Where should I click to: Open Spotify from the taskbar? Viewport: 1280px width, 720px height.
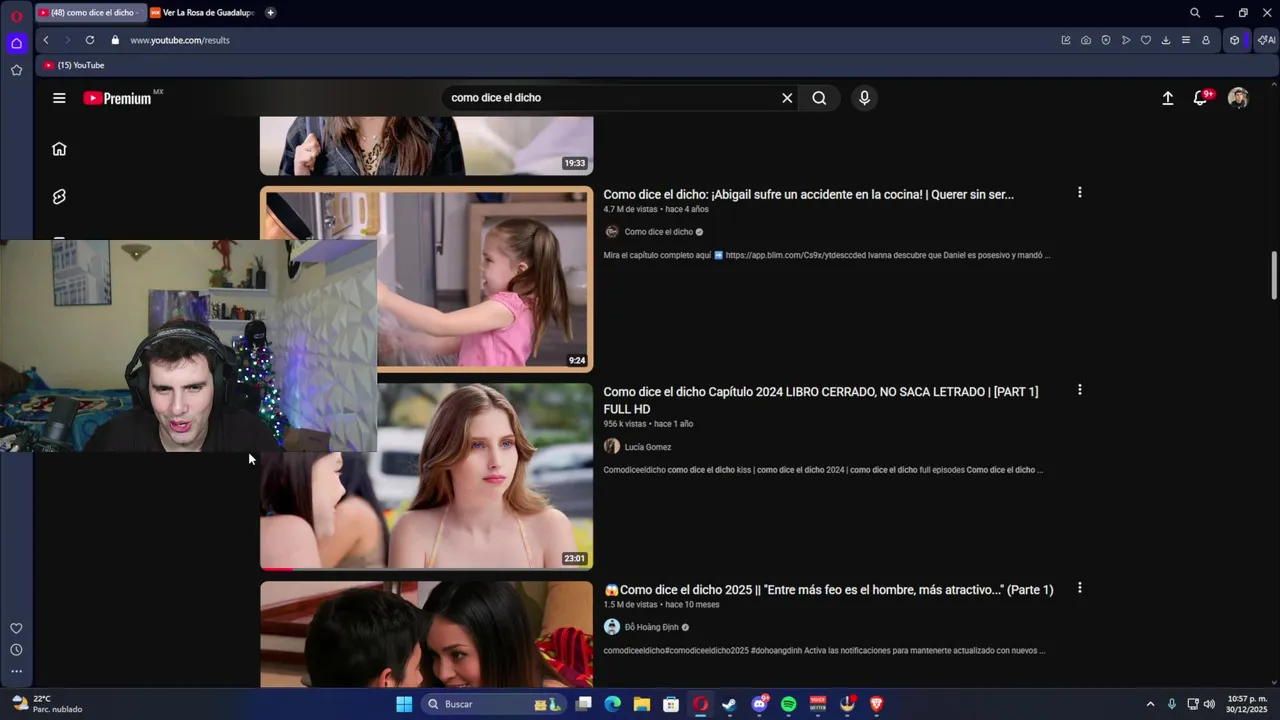[x=788, y=704]
